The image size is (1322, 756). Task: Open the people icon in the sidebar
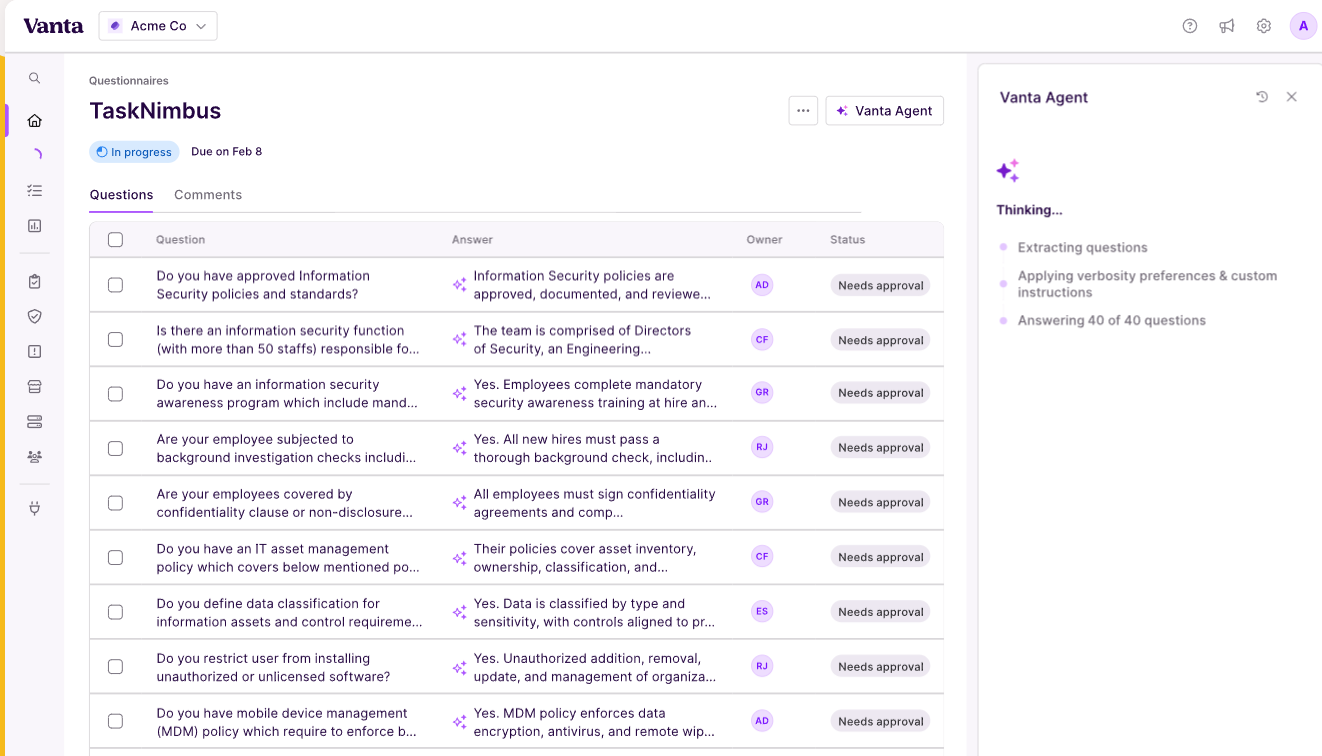point(34,456)
